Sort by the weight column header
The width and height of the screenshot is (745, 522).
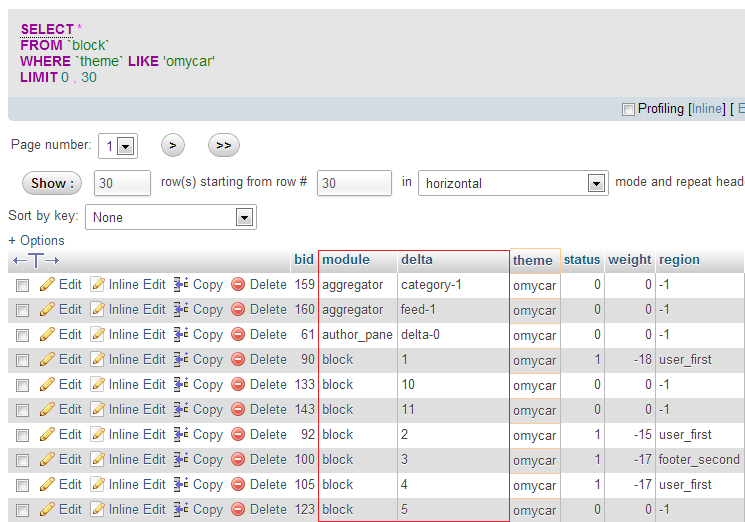coord(629,260)
